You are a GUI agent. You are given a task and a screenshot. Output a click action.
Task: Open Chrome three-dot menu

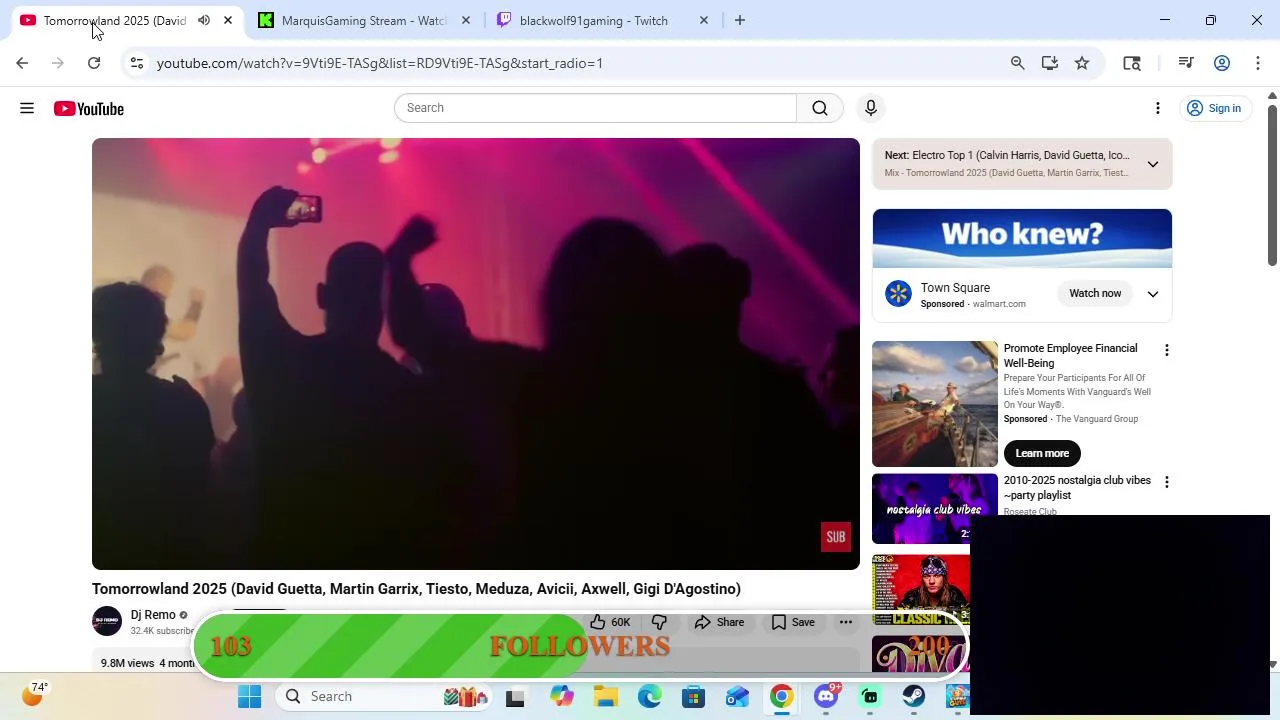[x=1258, y=63]
